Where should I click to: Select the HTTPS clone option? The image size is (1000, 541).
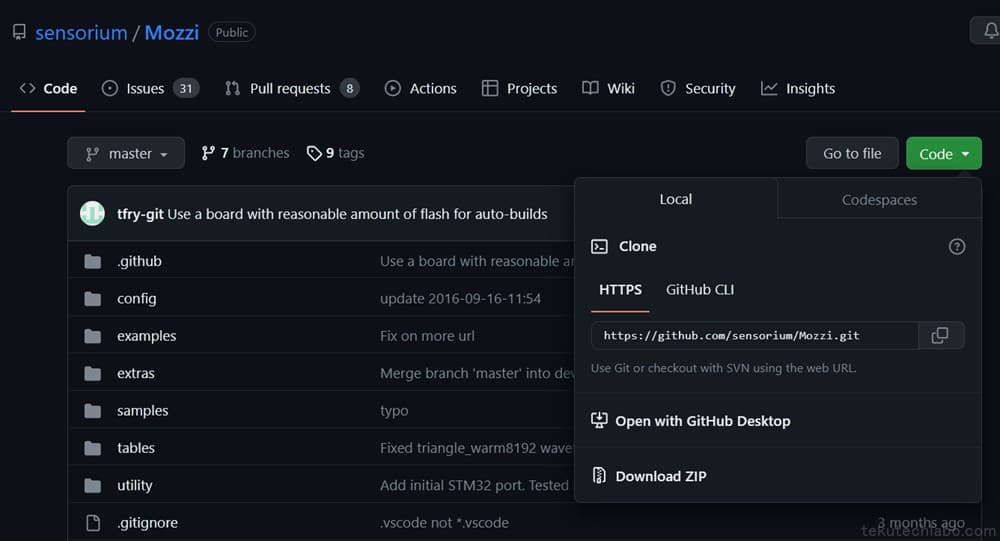pyautogui.click(x=621, y=290)
